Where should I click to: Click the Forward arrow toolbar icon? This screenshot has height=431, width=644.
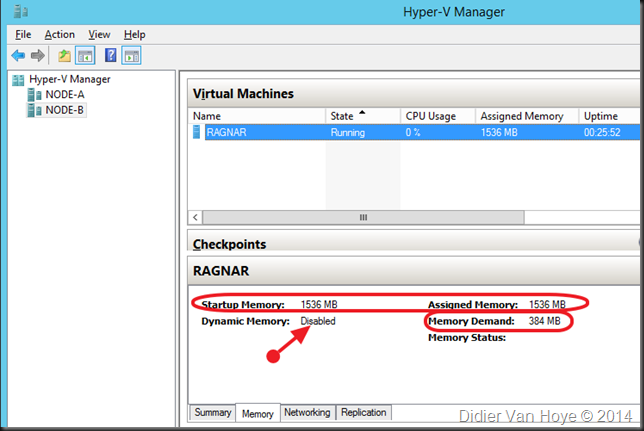click(38, 55)
